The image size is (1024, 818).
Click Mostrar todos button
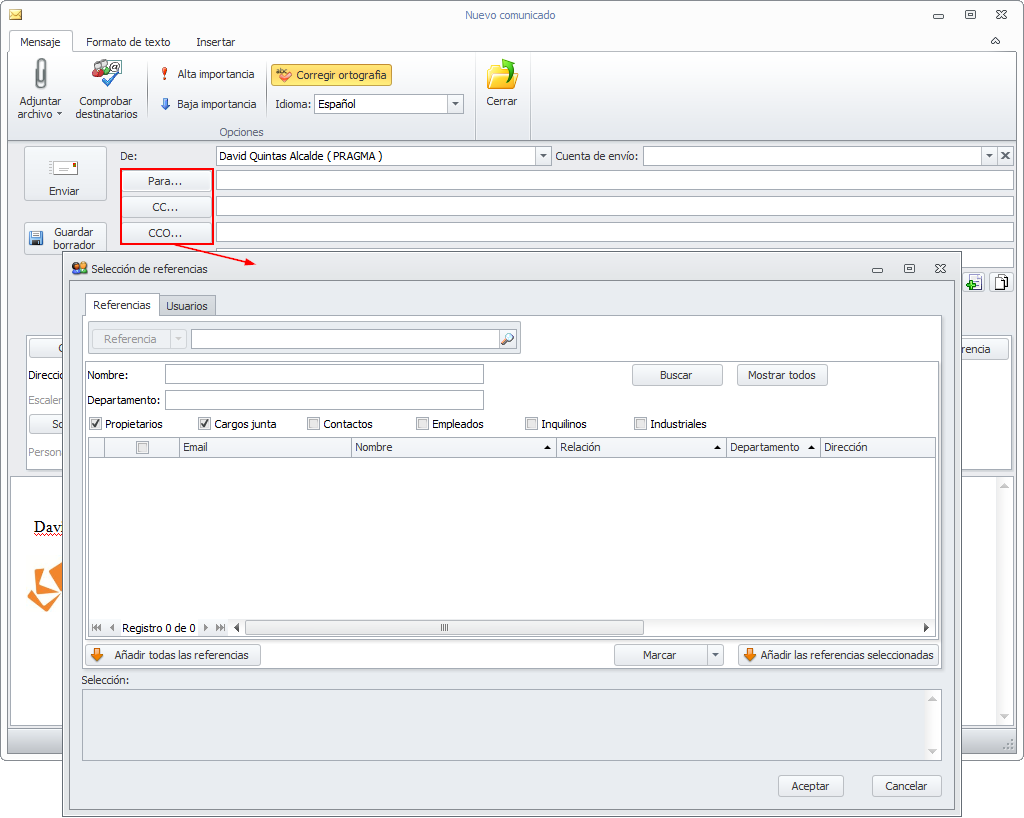782,375
